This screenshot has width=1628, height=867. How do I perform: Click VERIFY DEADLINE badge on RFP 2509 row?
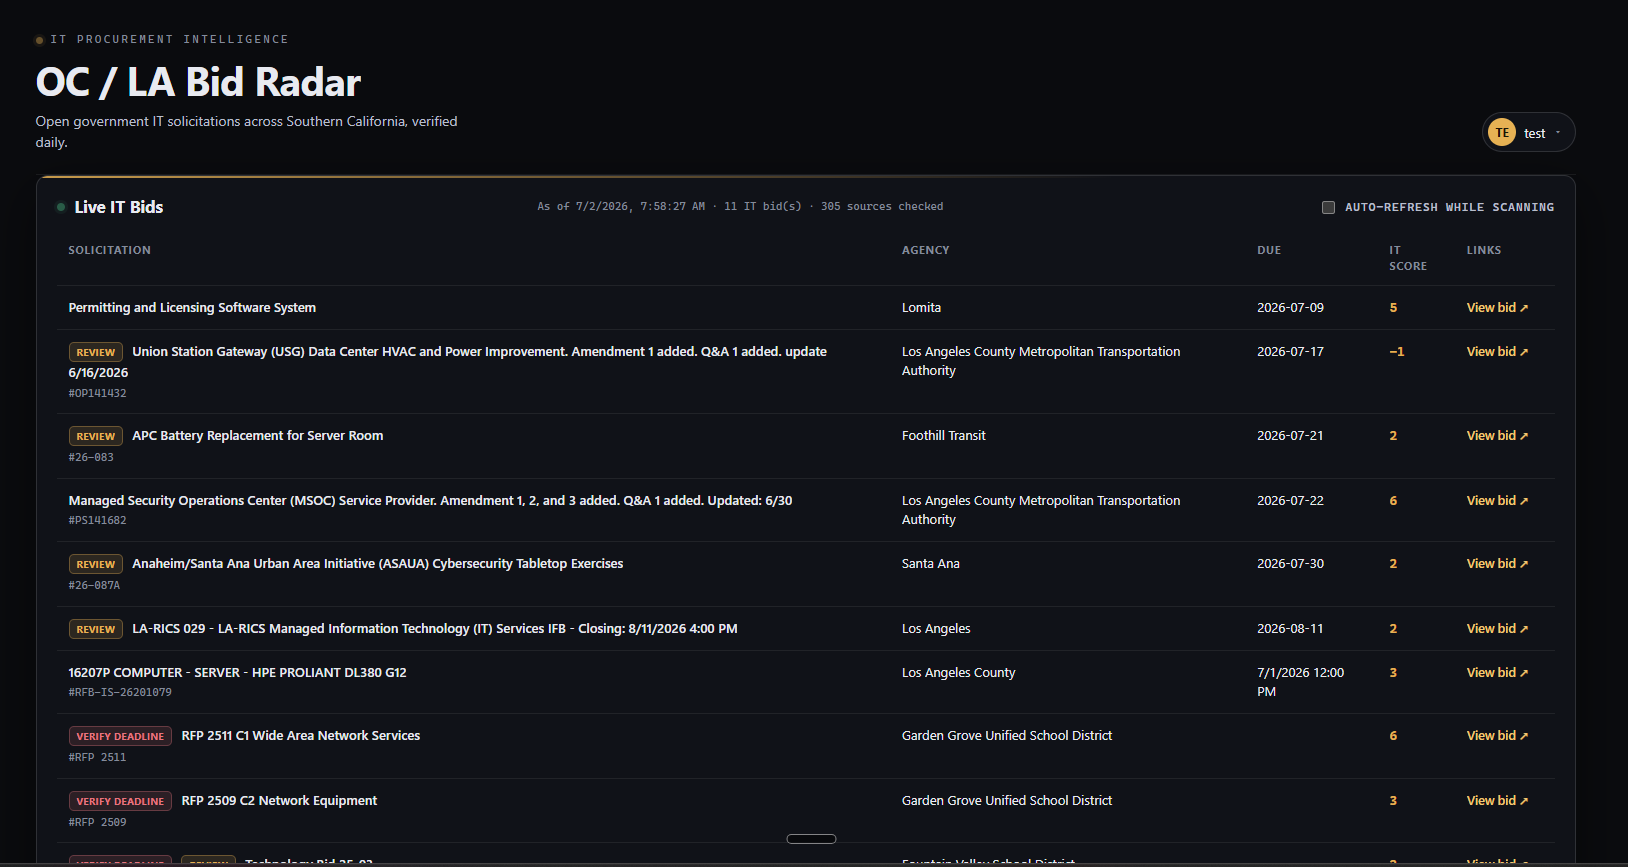pyautogui.click(x=120, y=801)
